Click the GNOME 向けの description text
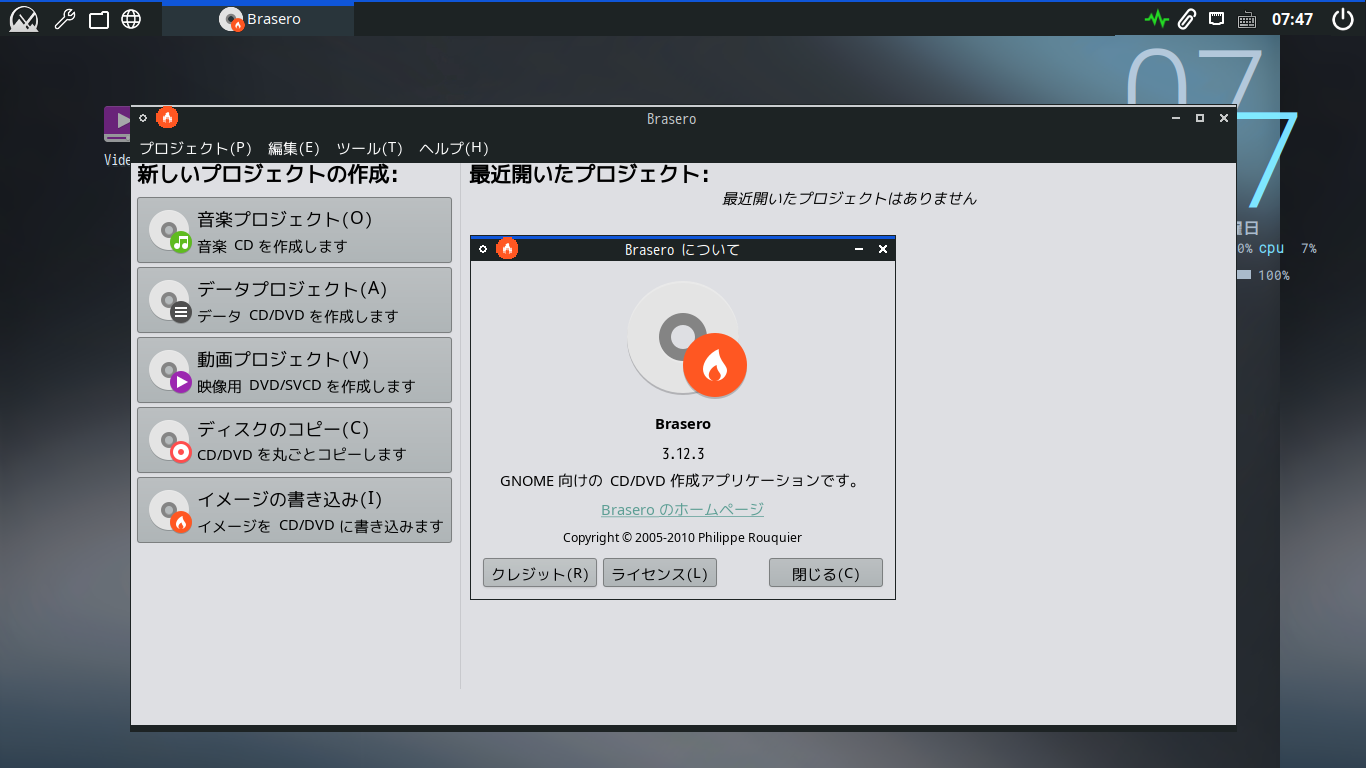The width and height of the screenshot is (1366, 768). coord(680,481)
